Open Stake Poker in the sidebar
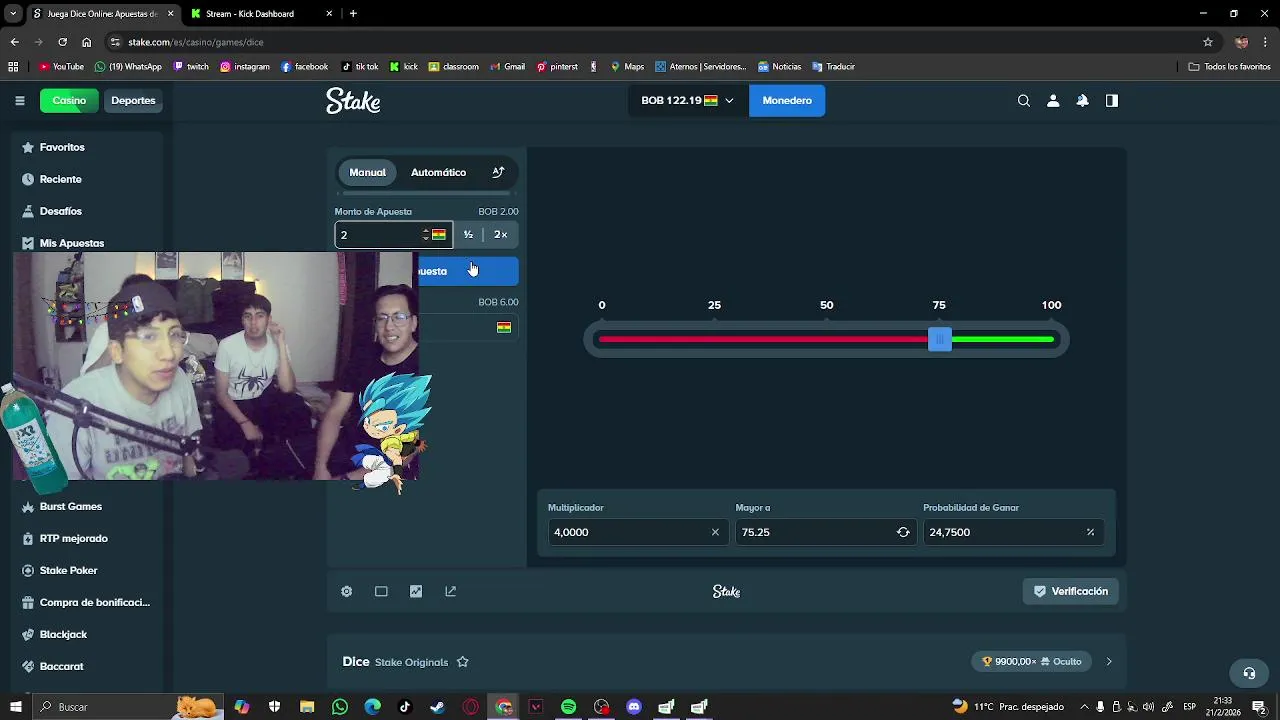1280x720 pixels. (x=85, y=570)
